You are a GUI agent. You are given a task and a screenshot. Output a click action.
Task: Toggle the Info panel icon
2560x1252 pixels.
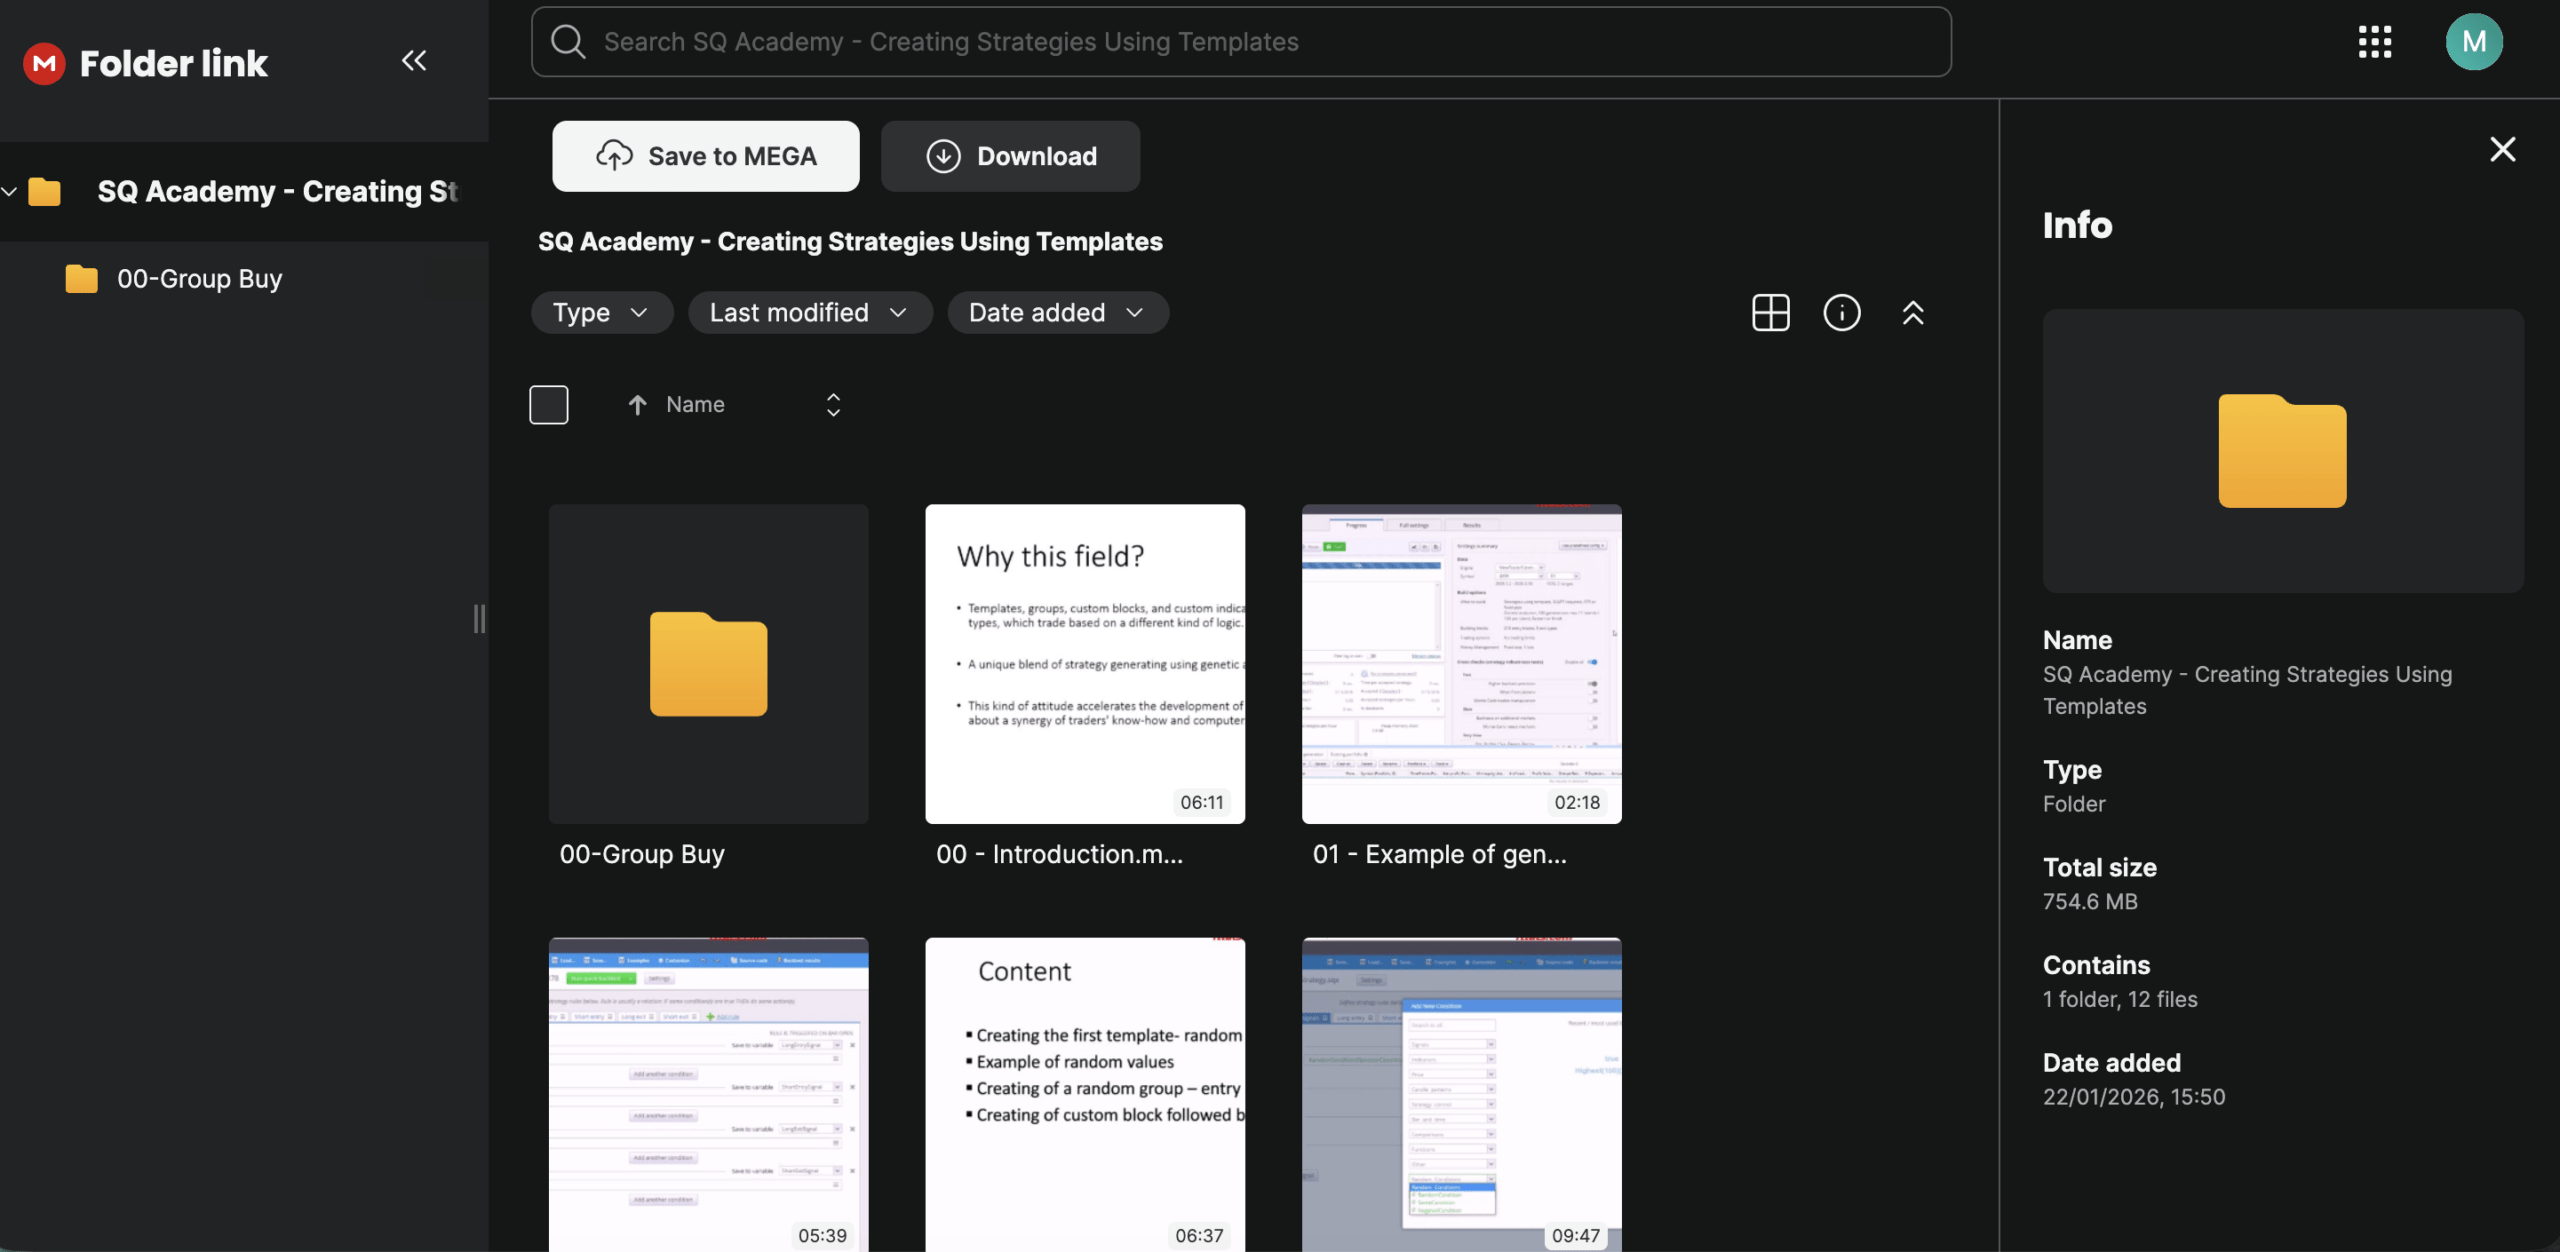click(1841, 313)
